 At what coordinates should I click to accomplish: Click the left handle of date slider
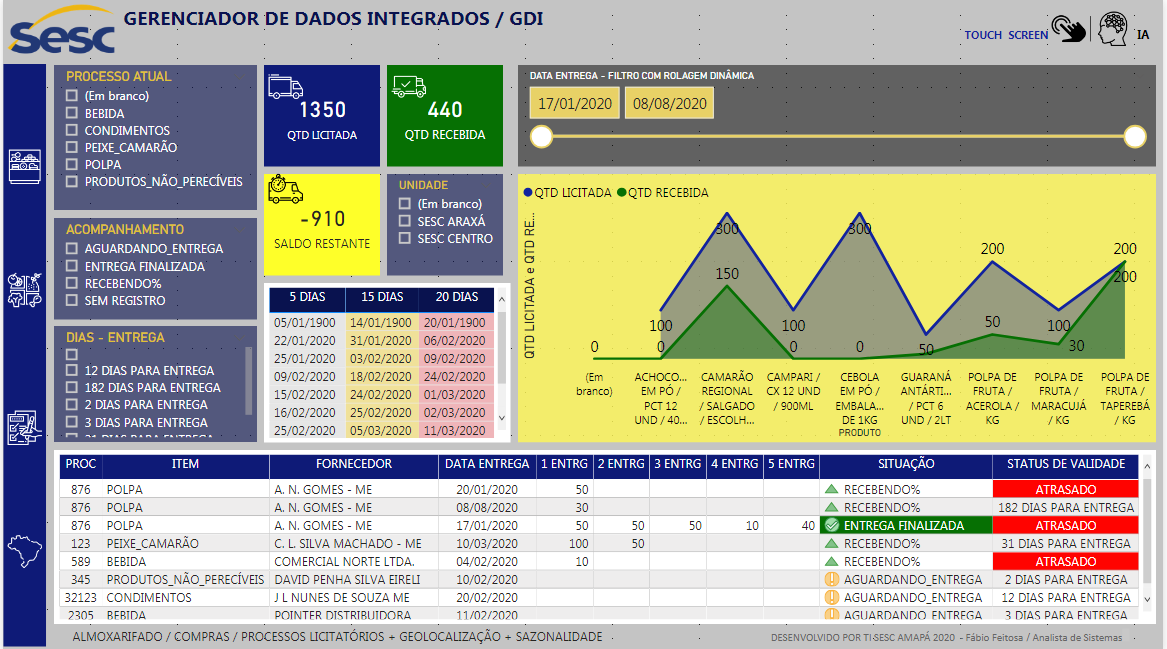541,136
